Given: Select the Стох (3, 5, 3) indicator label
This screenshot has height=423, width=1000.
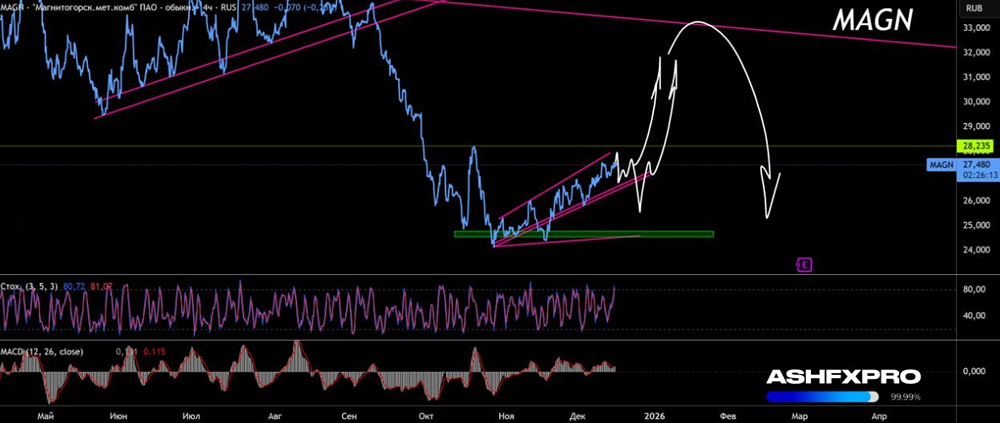Looking at the screenshot, I should pyautogui.click(x=28, y=287).
